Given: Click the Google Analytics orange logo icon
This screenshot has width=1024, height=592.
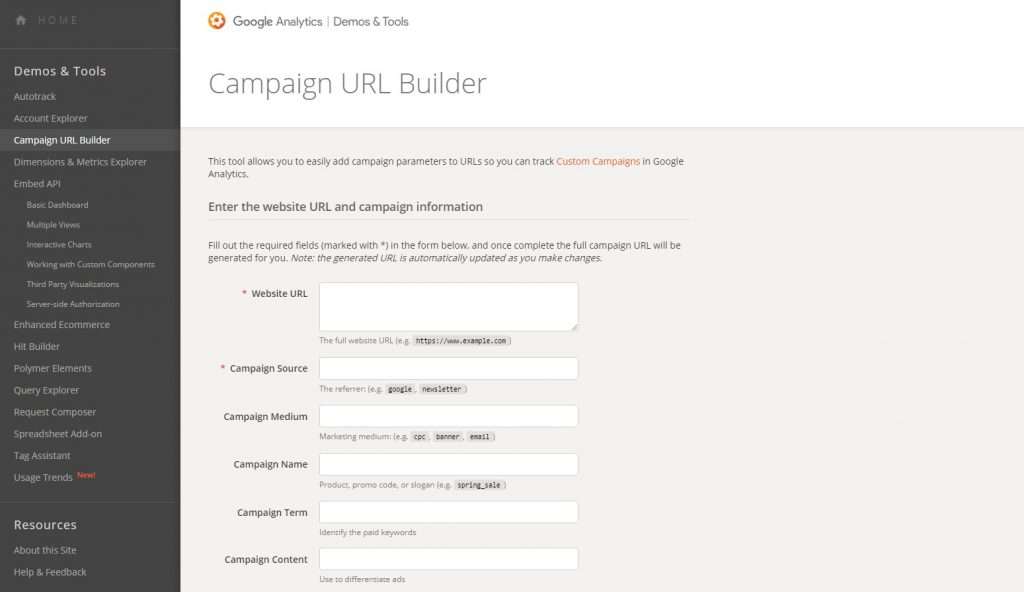Looking at the screenshot, I should coord(217,21).
